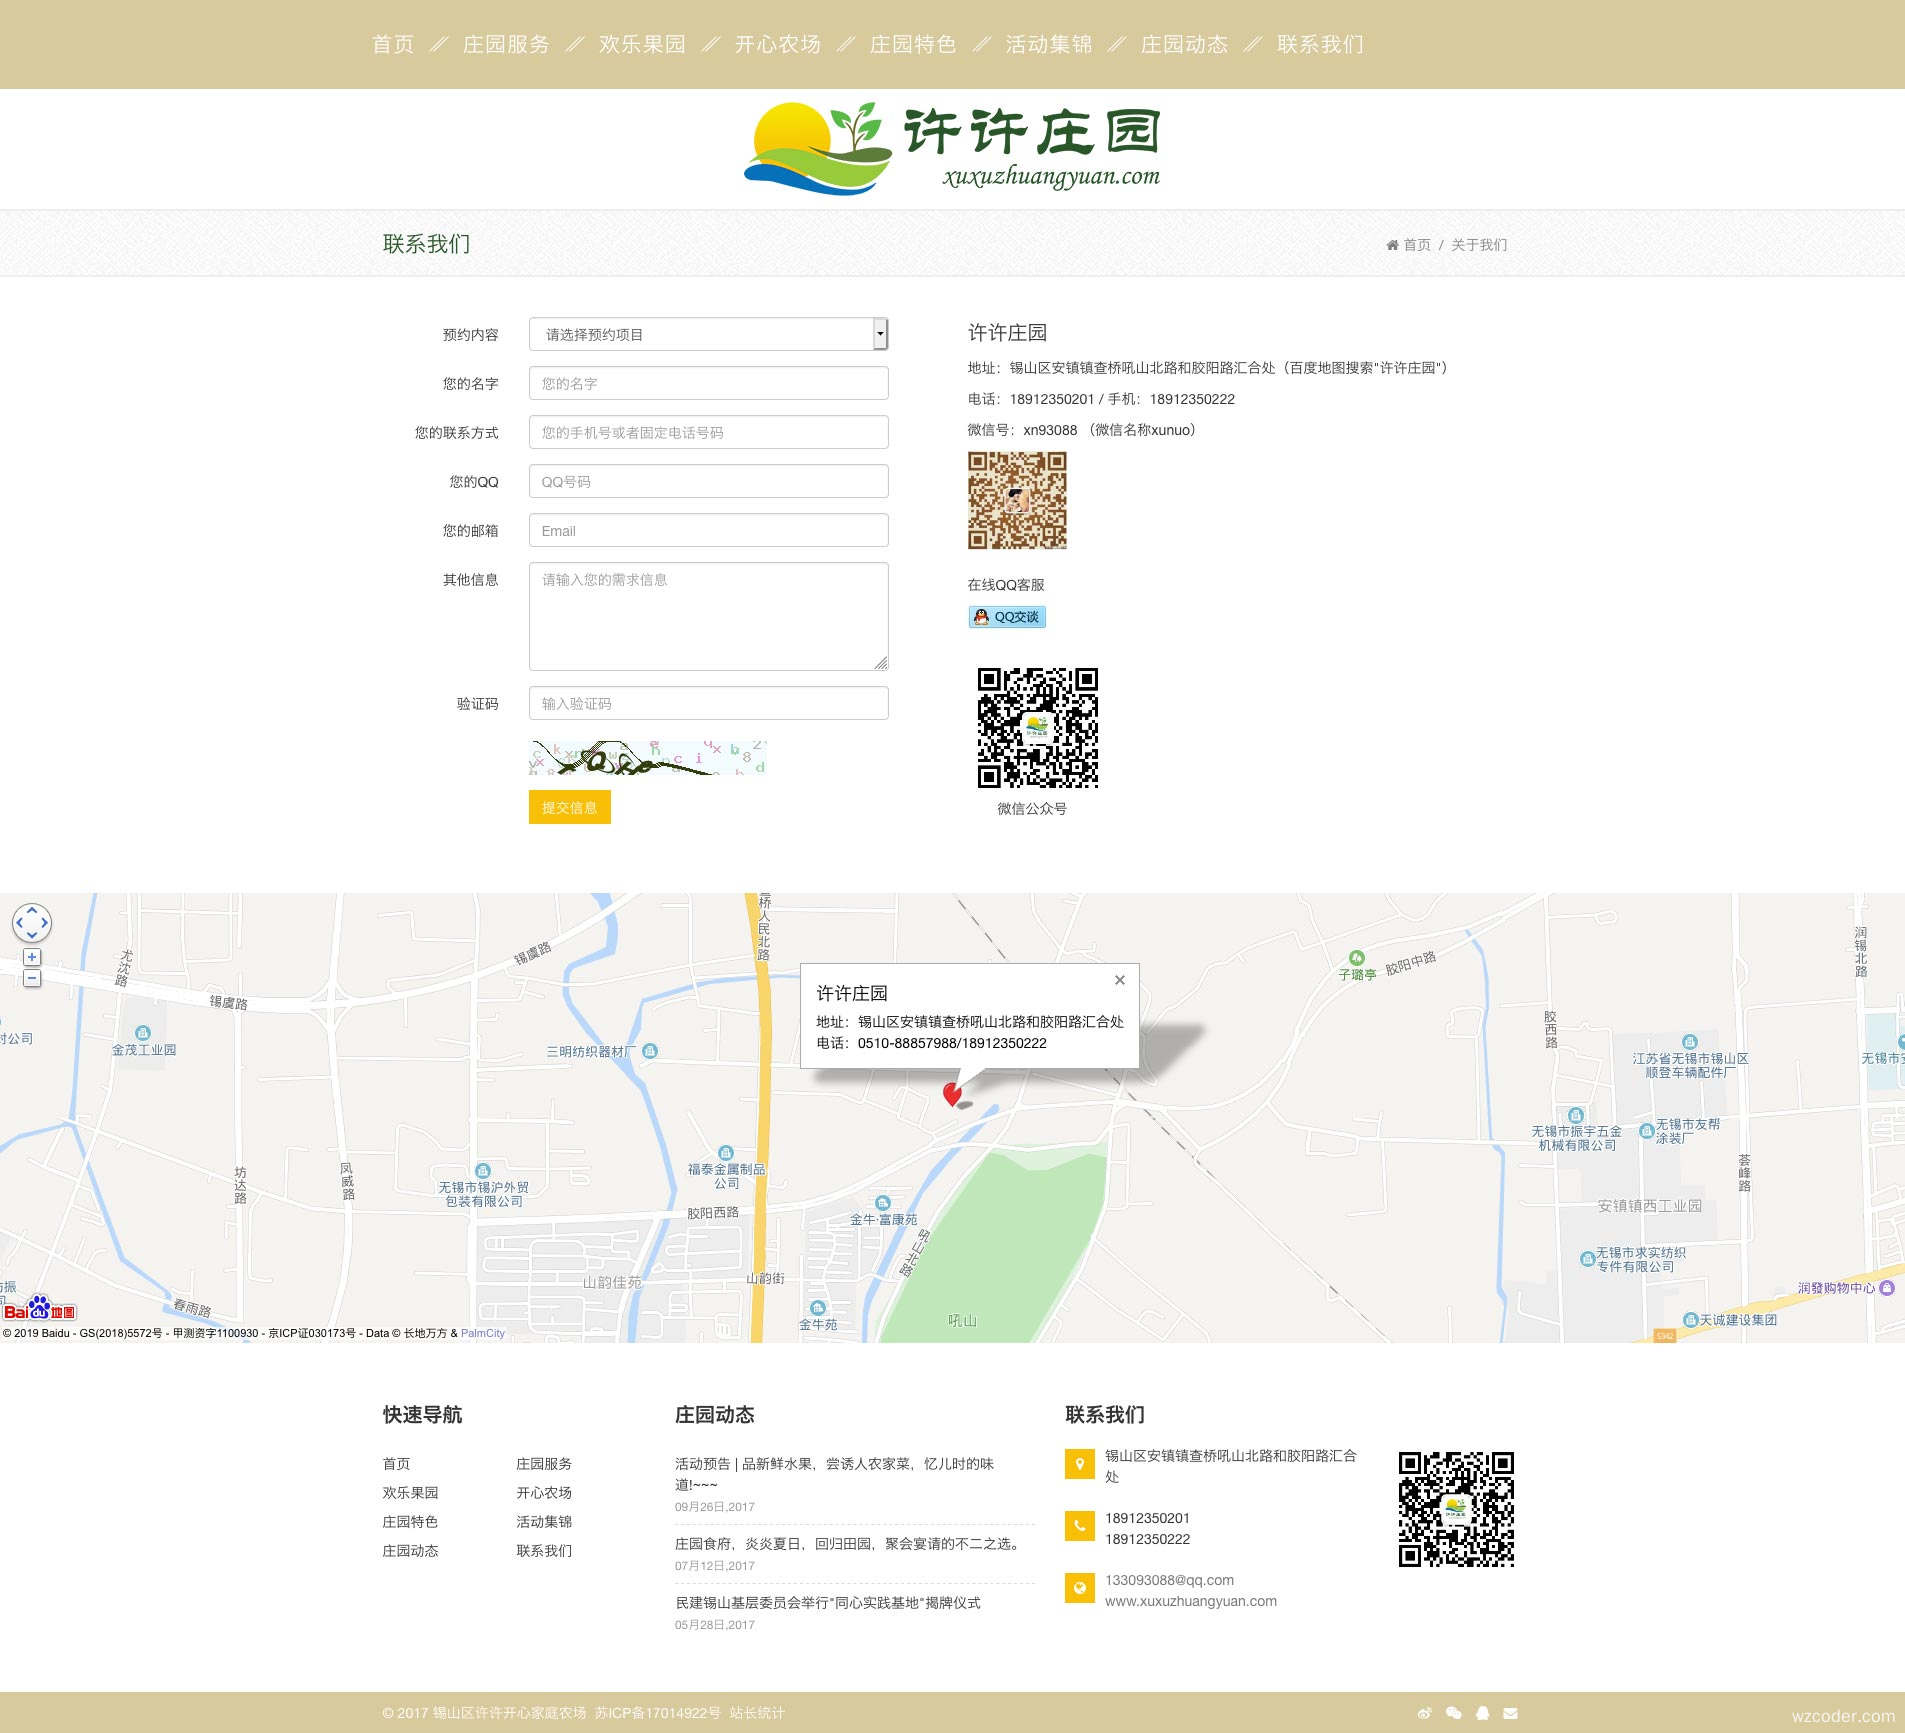Pan the map up with arrow control
This screenshot has height=1733, width=1905.
click(x=32, y=910)
